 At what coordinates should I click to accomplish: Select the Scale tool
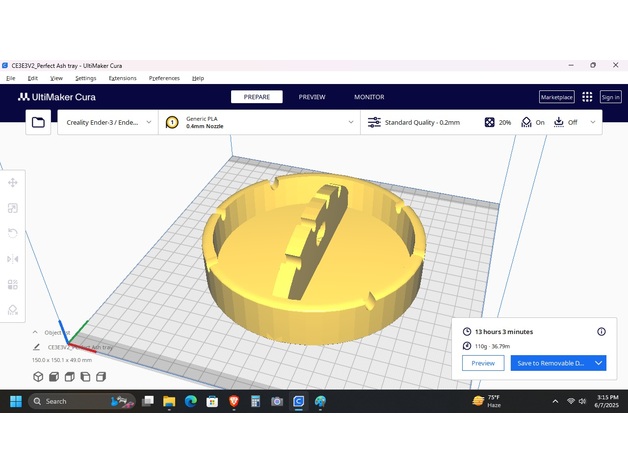point(13,208)
